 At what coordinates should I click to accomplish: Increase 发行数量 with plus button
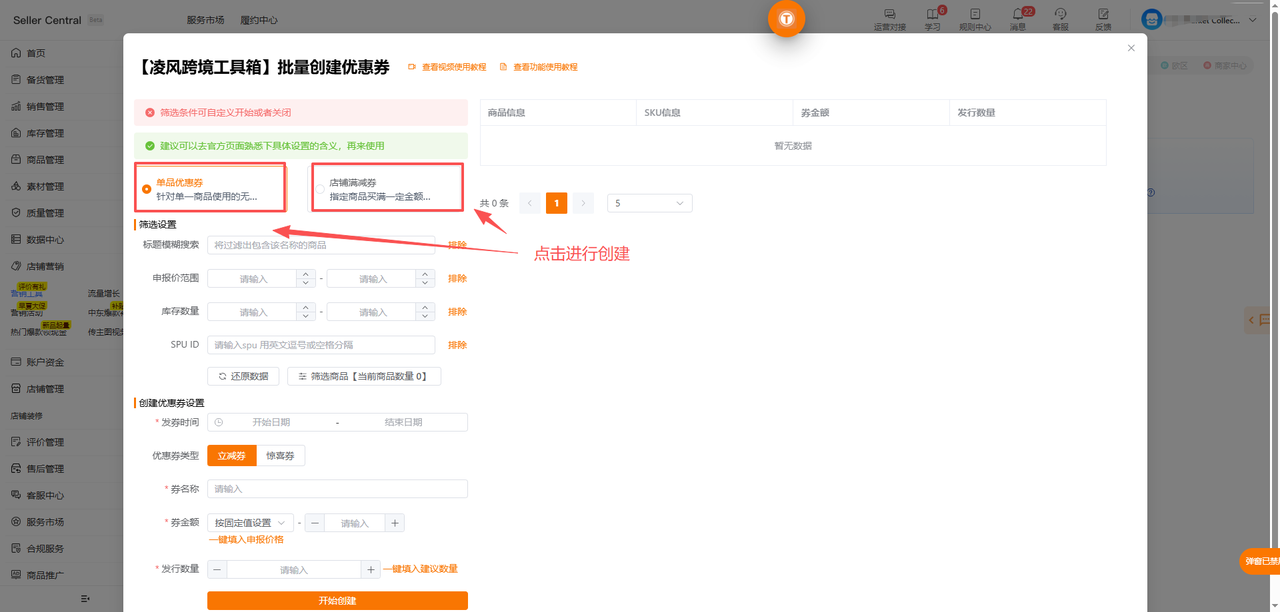pos(371,570)
